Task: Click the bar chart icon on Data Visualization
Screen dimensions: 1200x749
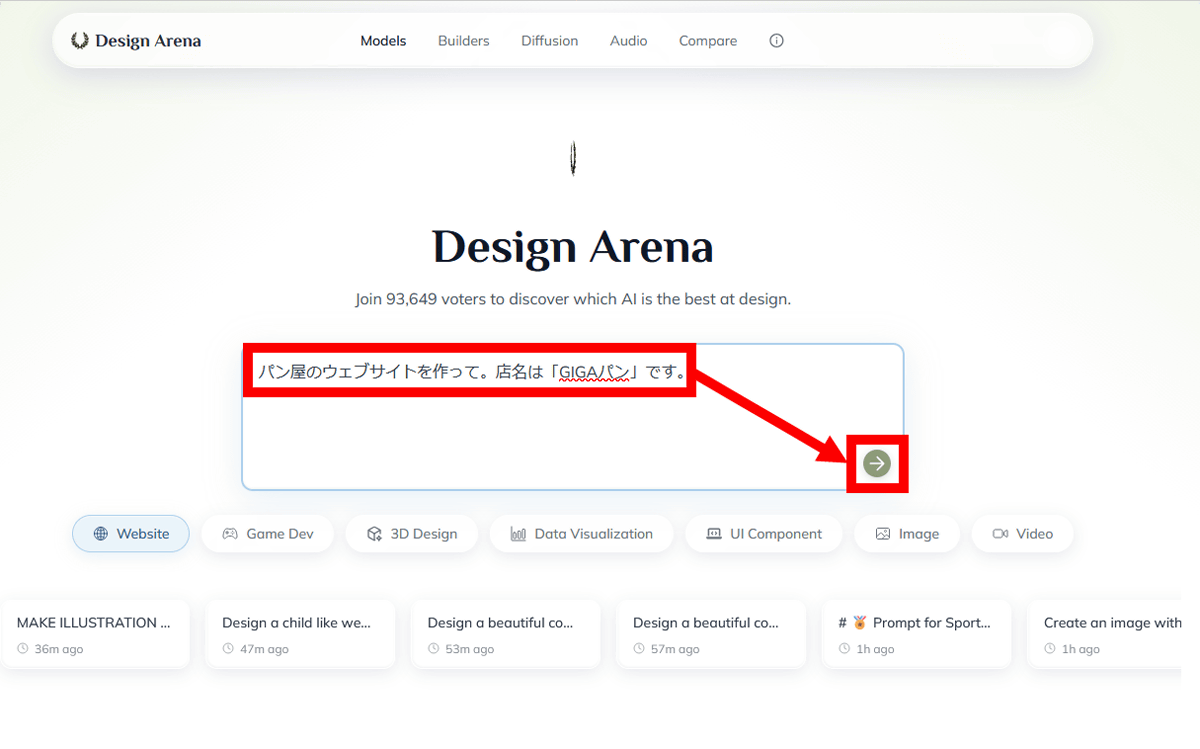Action: (518, 534)
